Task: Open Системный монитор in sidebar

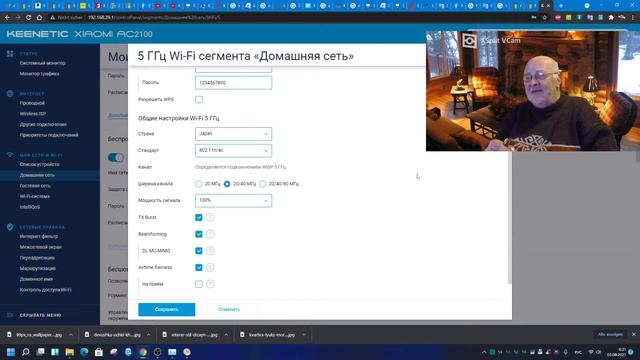Action: (x=42, y=63)
